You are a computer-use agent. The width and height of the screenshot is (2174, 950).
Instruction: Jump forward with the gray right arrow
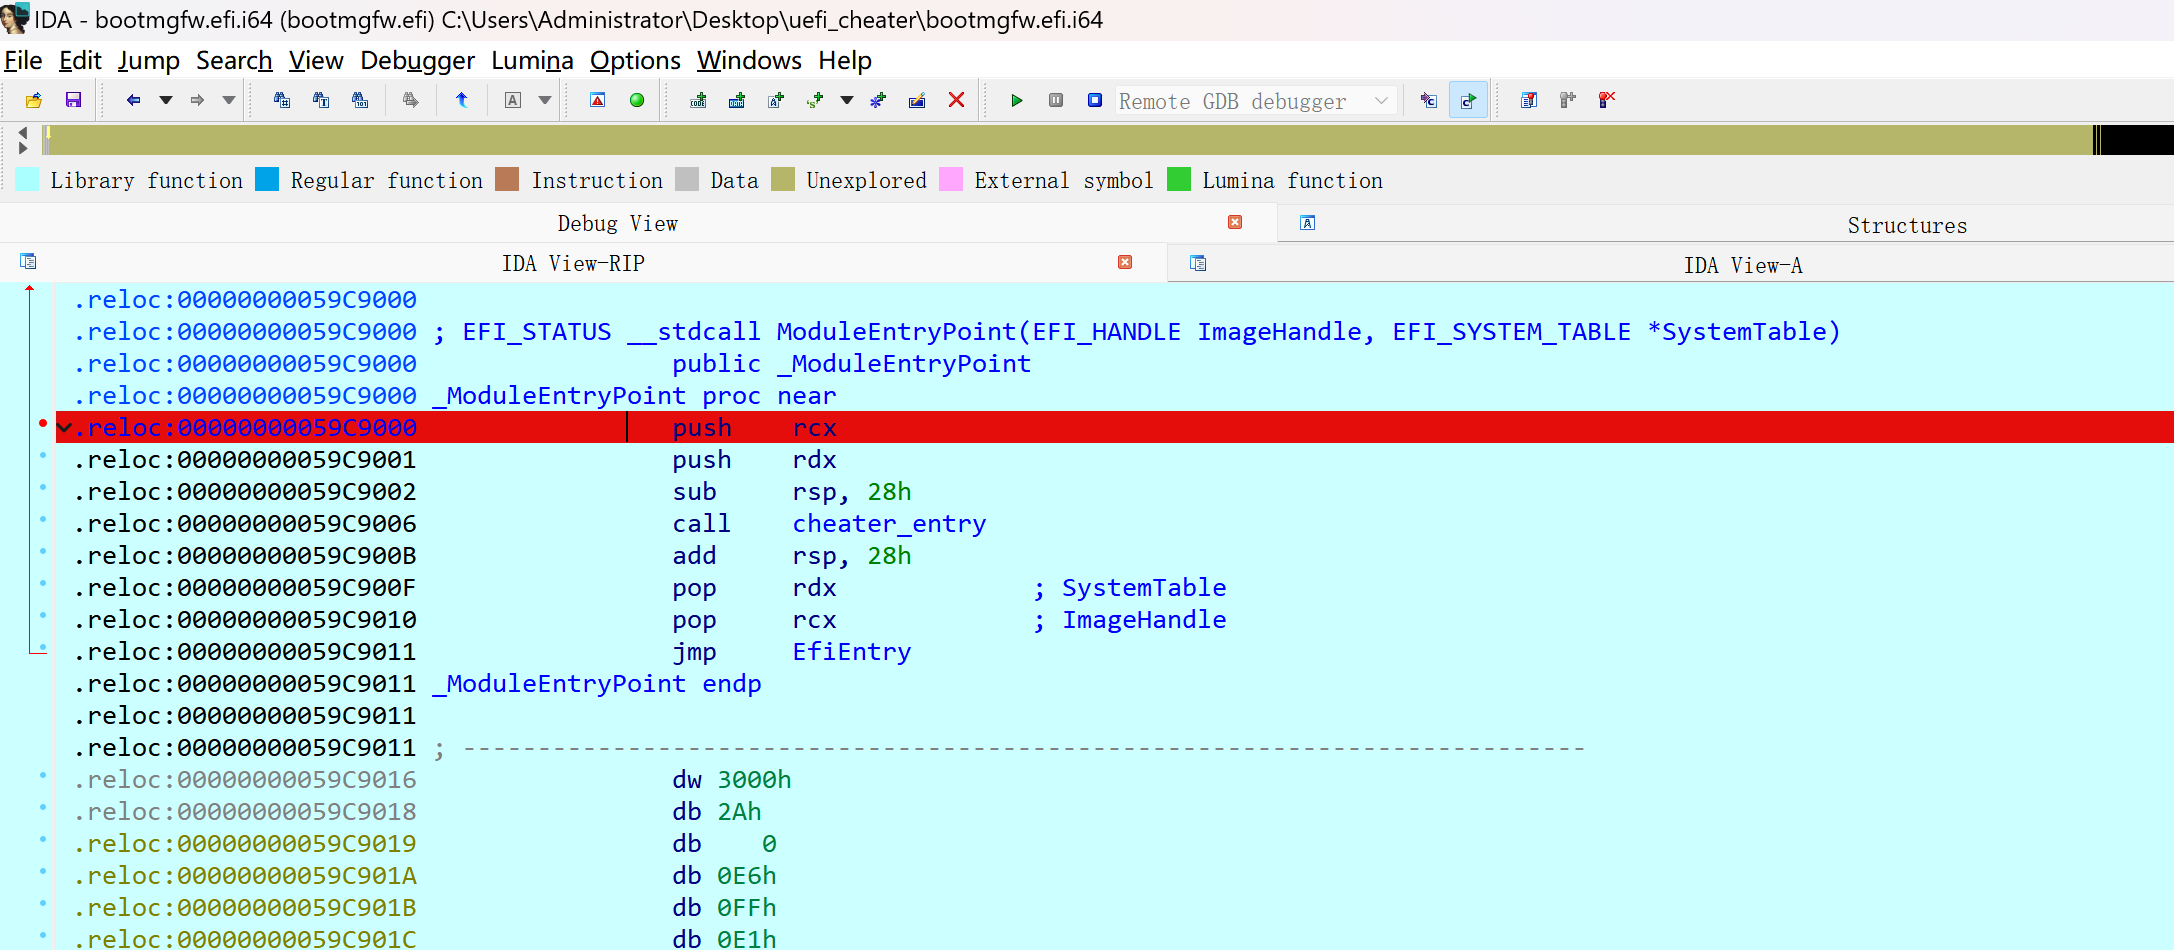[197, 100]
